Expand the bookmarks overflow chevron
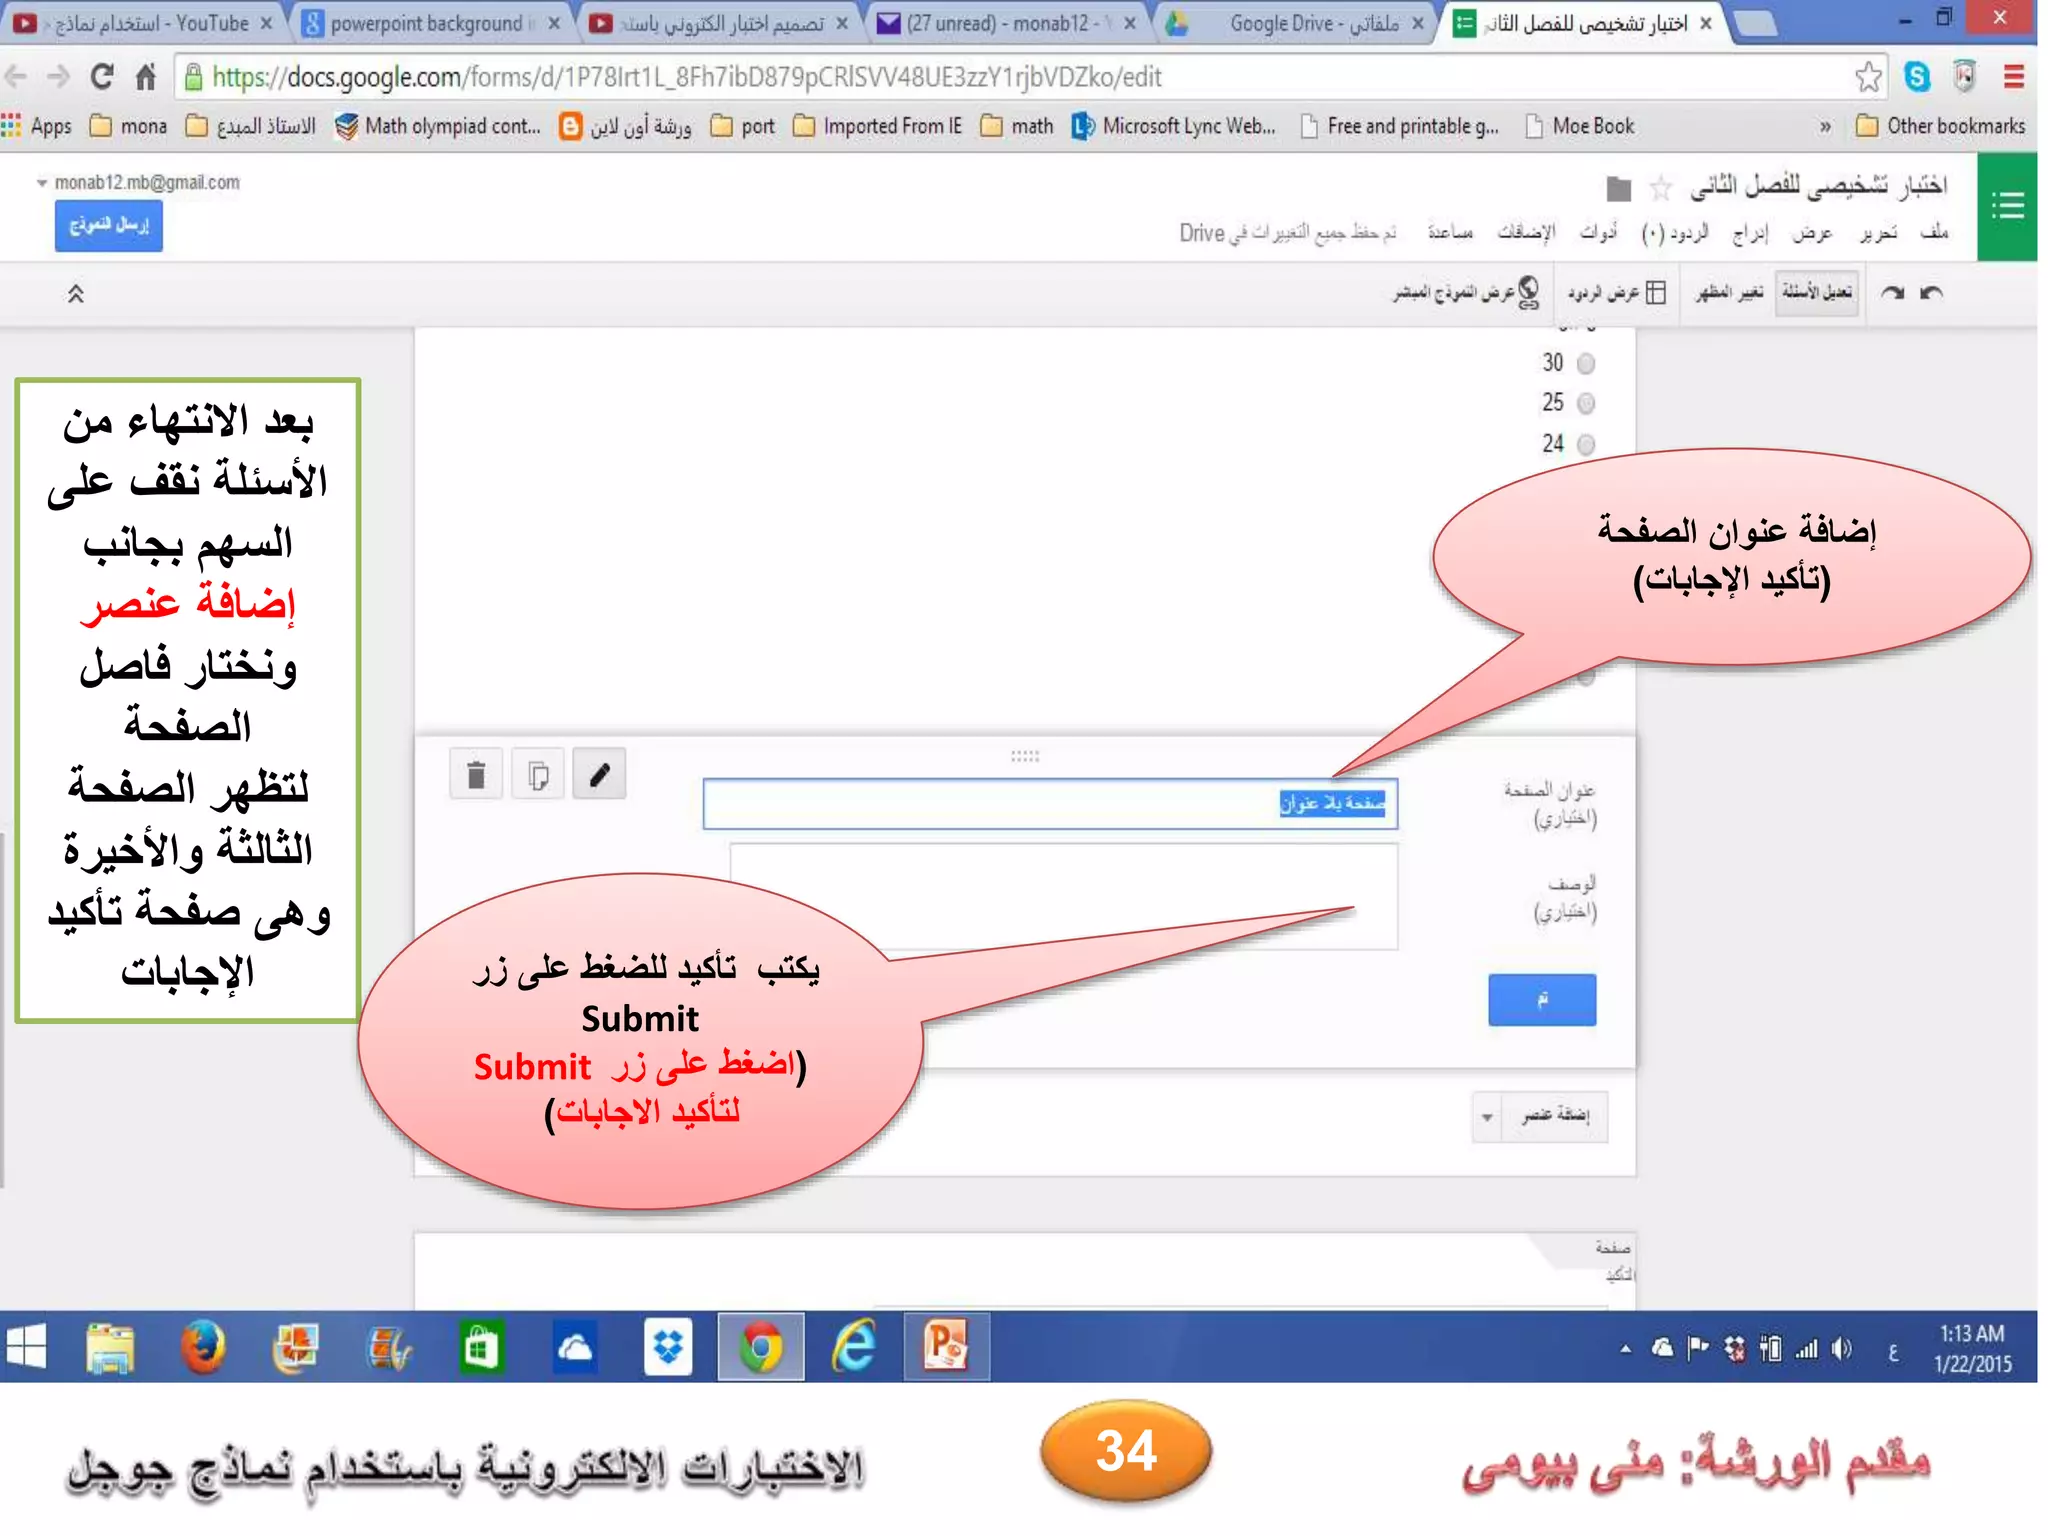 (1825, 126)
